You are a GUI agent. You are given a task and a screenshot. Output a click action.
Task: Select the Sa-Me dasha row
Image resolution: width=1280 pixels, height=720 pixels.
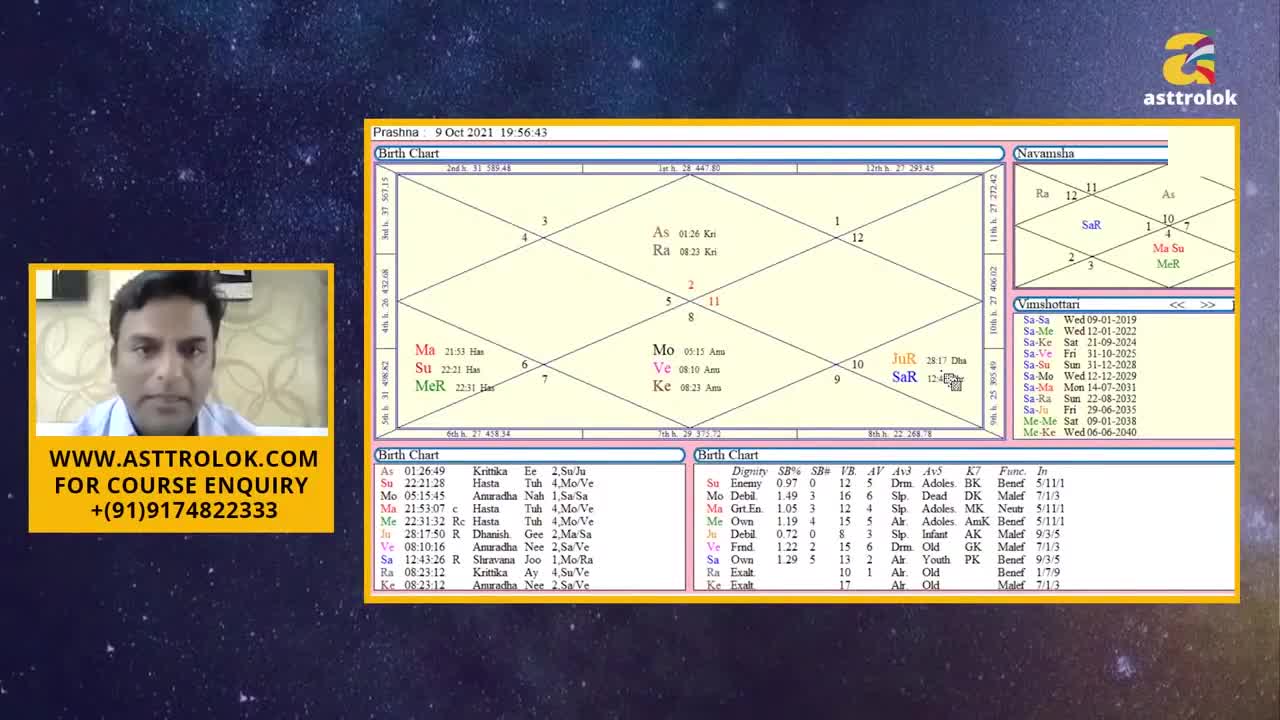click(1079, 331)
